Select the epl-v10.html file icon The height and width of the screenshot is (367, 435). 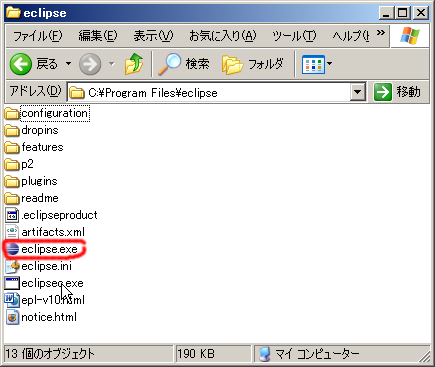12,300
